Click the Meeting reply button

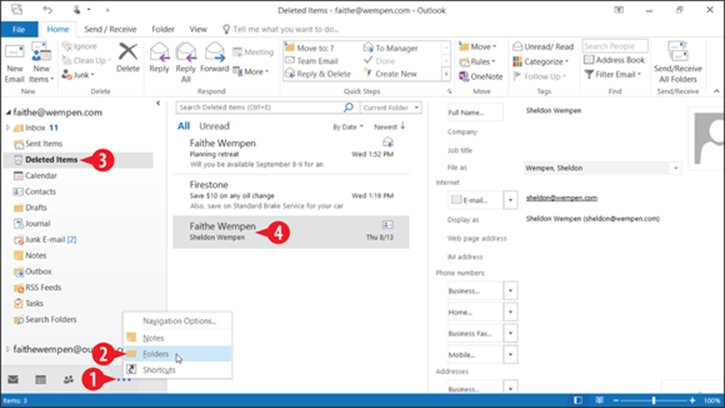coord(253,52)
